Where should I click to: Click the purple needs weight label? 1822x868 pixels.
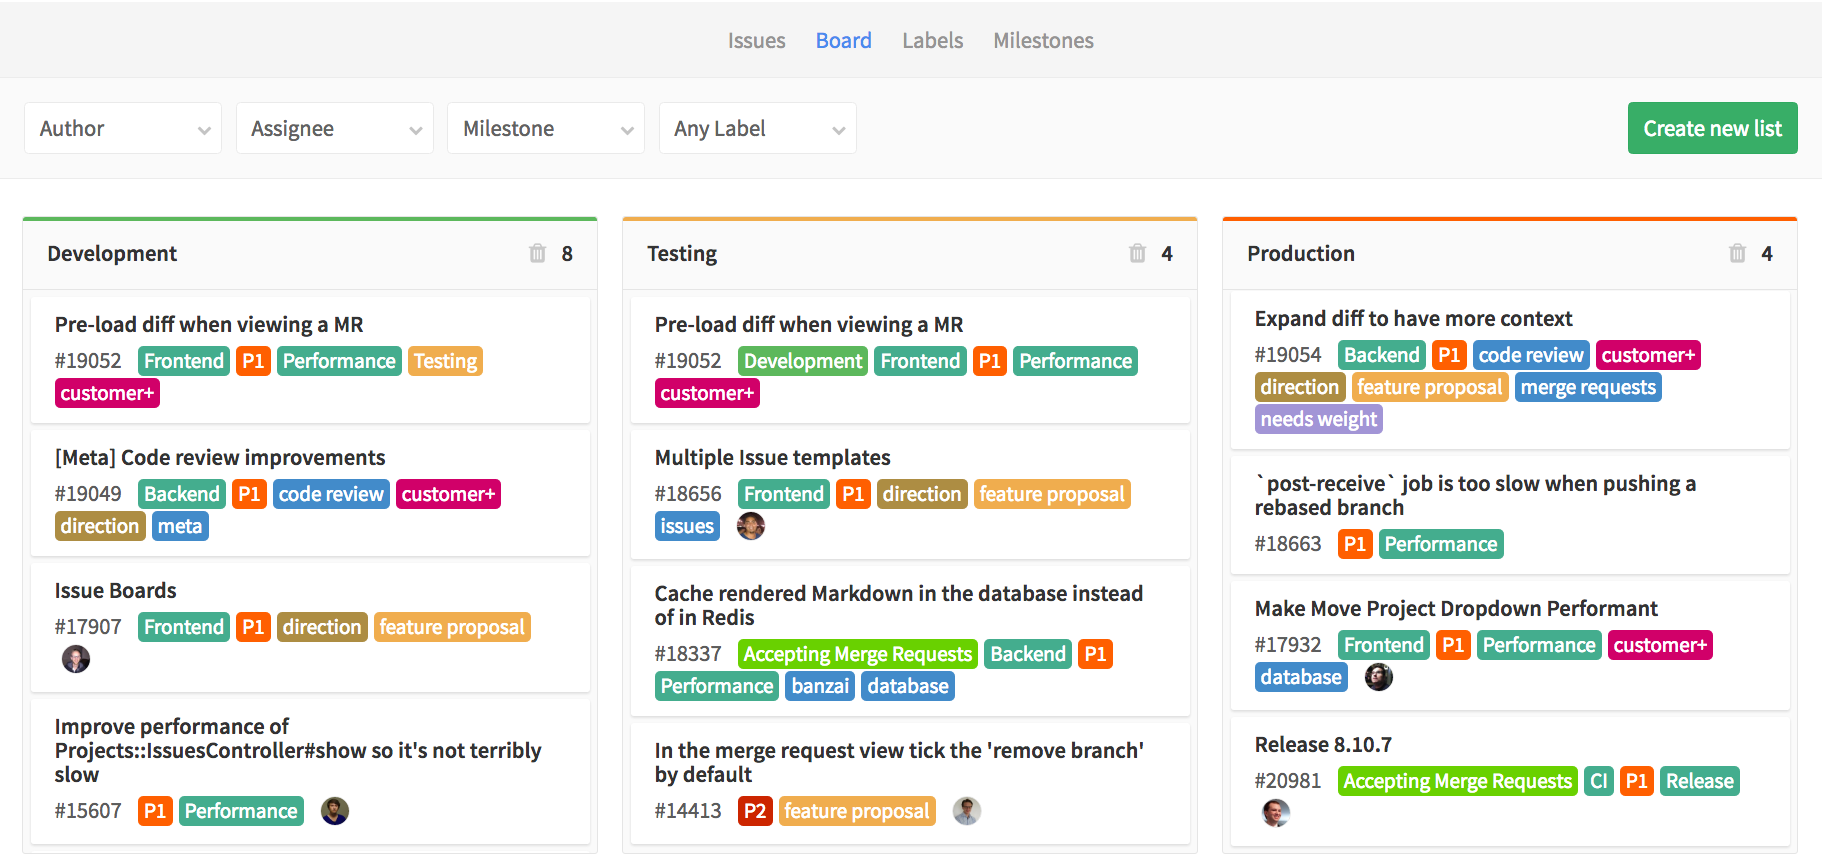click(1318, 419)
